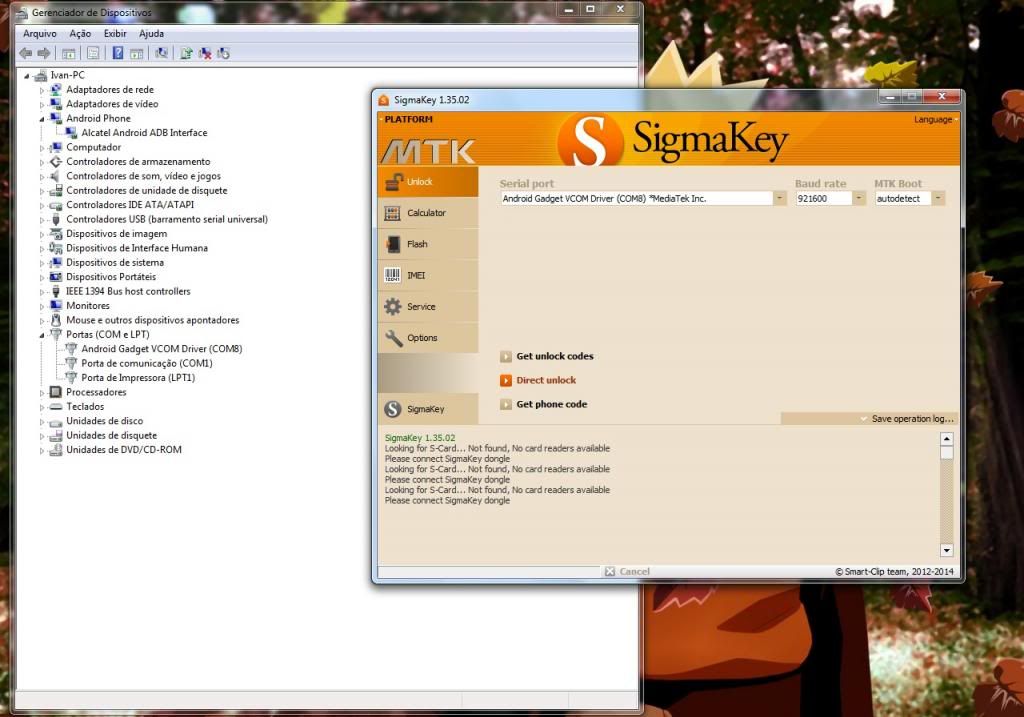Select Dispositivos Portáteis in the tree
1024x717 pixels.
(x=111, y=277)
